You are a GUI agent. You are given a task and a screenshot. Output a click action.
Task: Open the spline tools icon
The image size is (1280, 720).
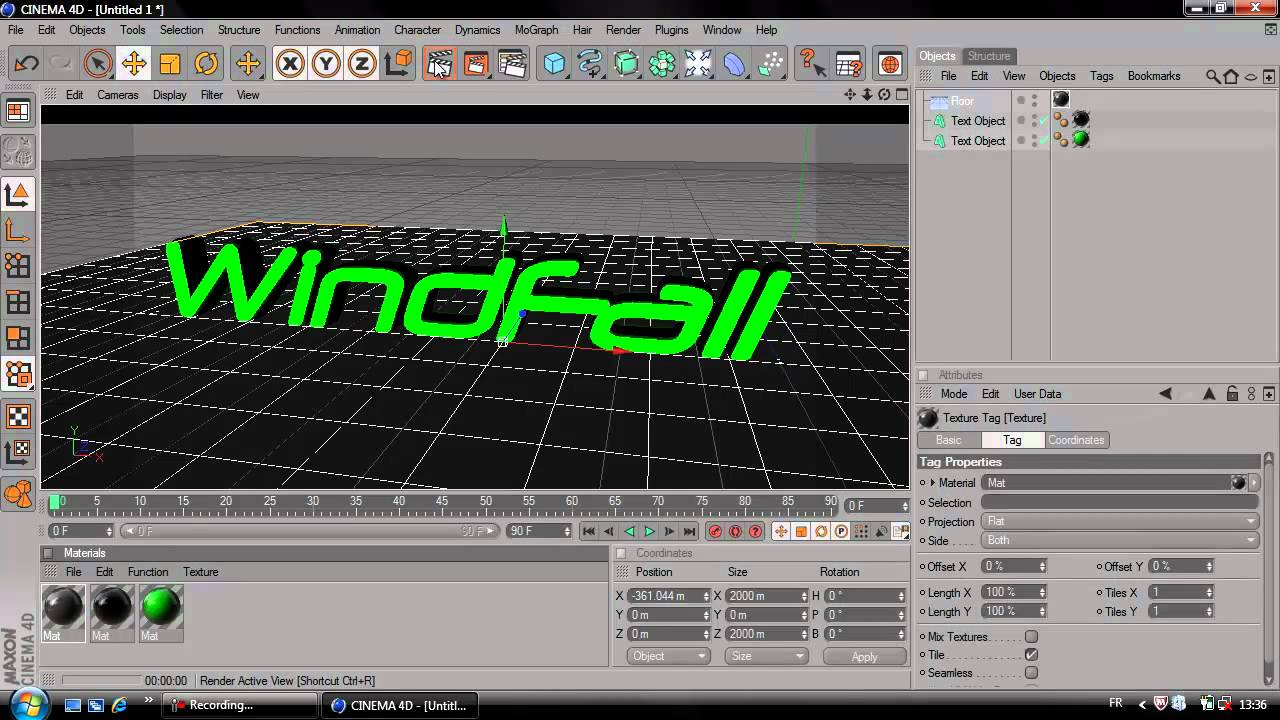pos(590,65)
